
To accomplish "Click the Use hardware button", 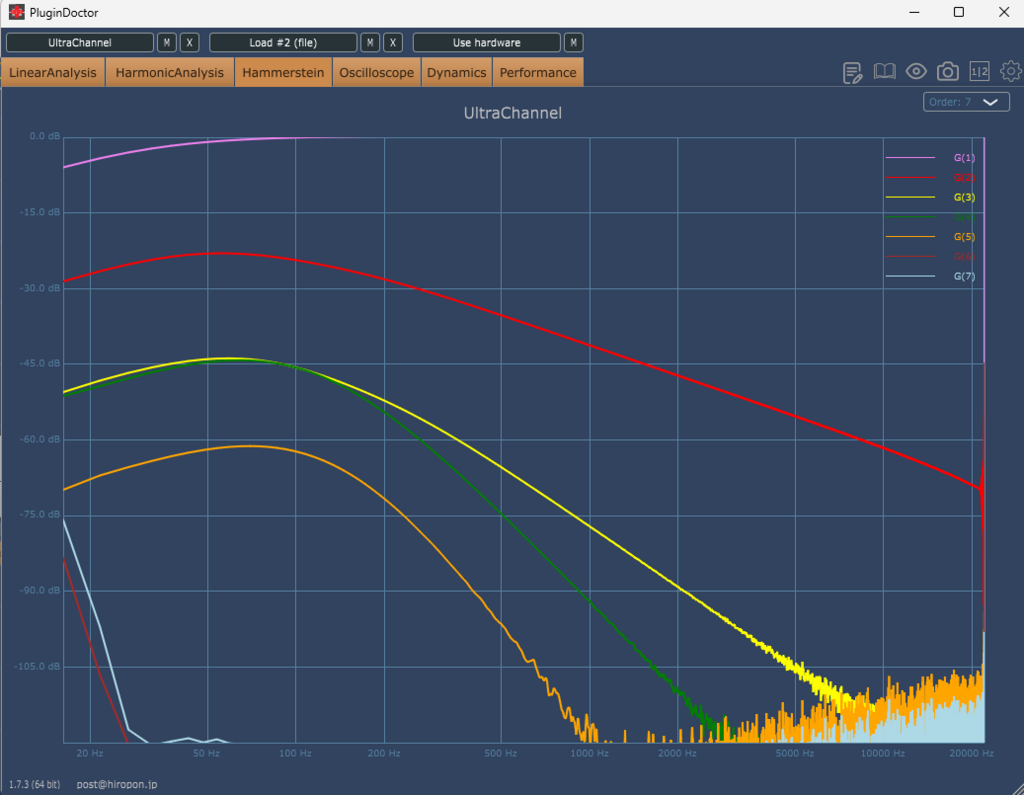I will 487,42.
